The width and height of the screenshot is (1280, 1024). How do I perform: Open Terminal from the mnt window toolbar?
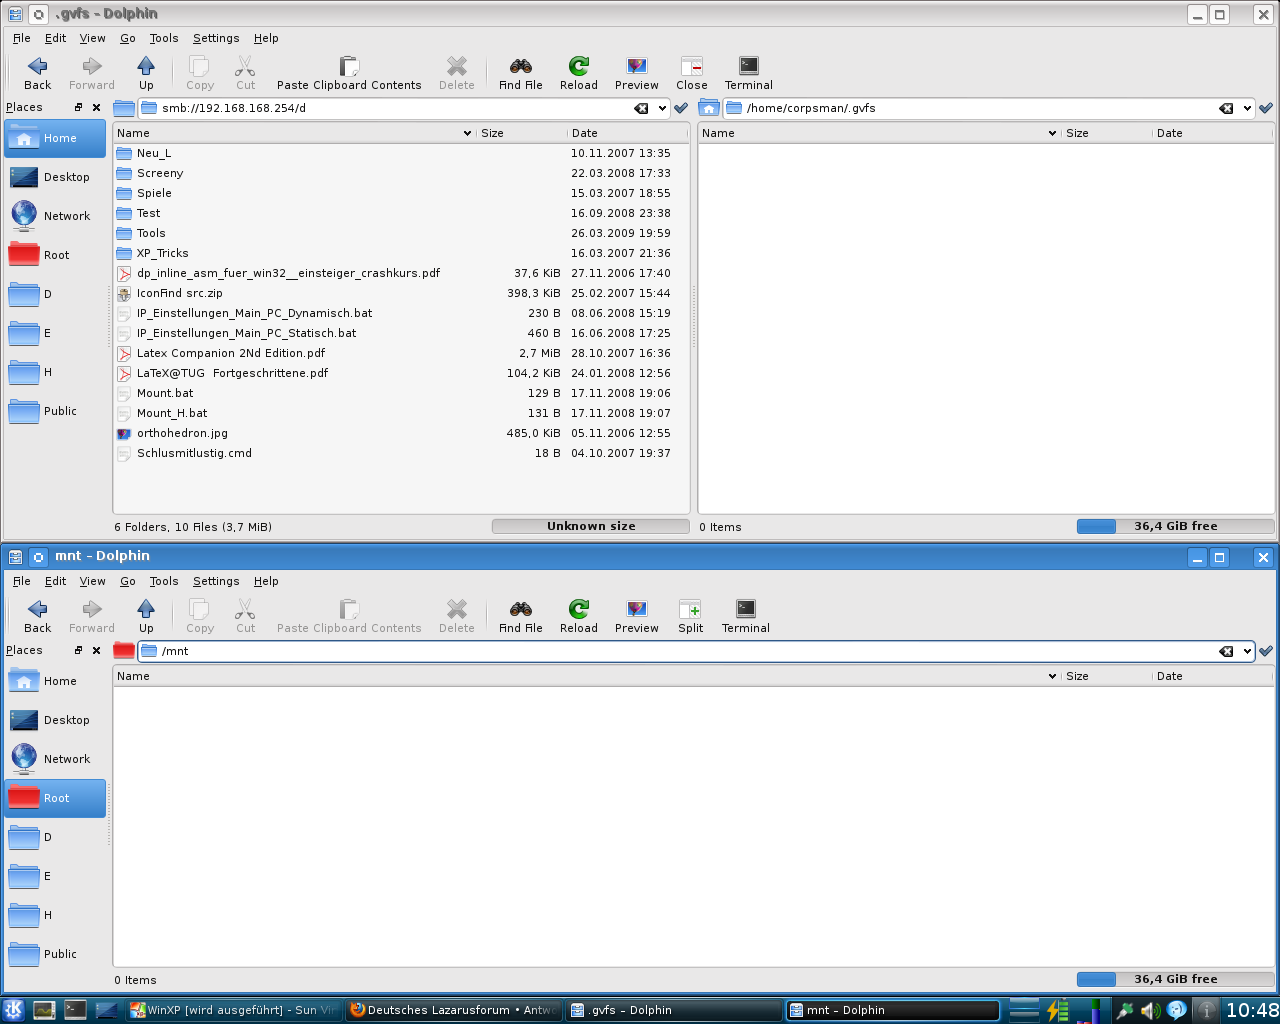click(x=745, y=610)
